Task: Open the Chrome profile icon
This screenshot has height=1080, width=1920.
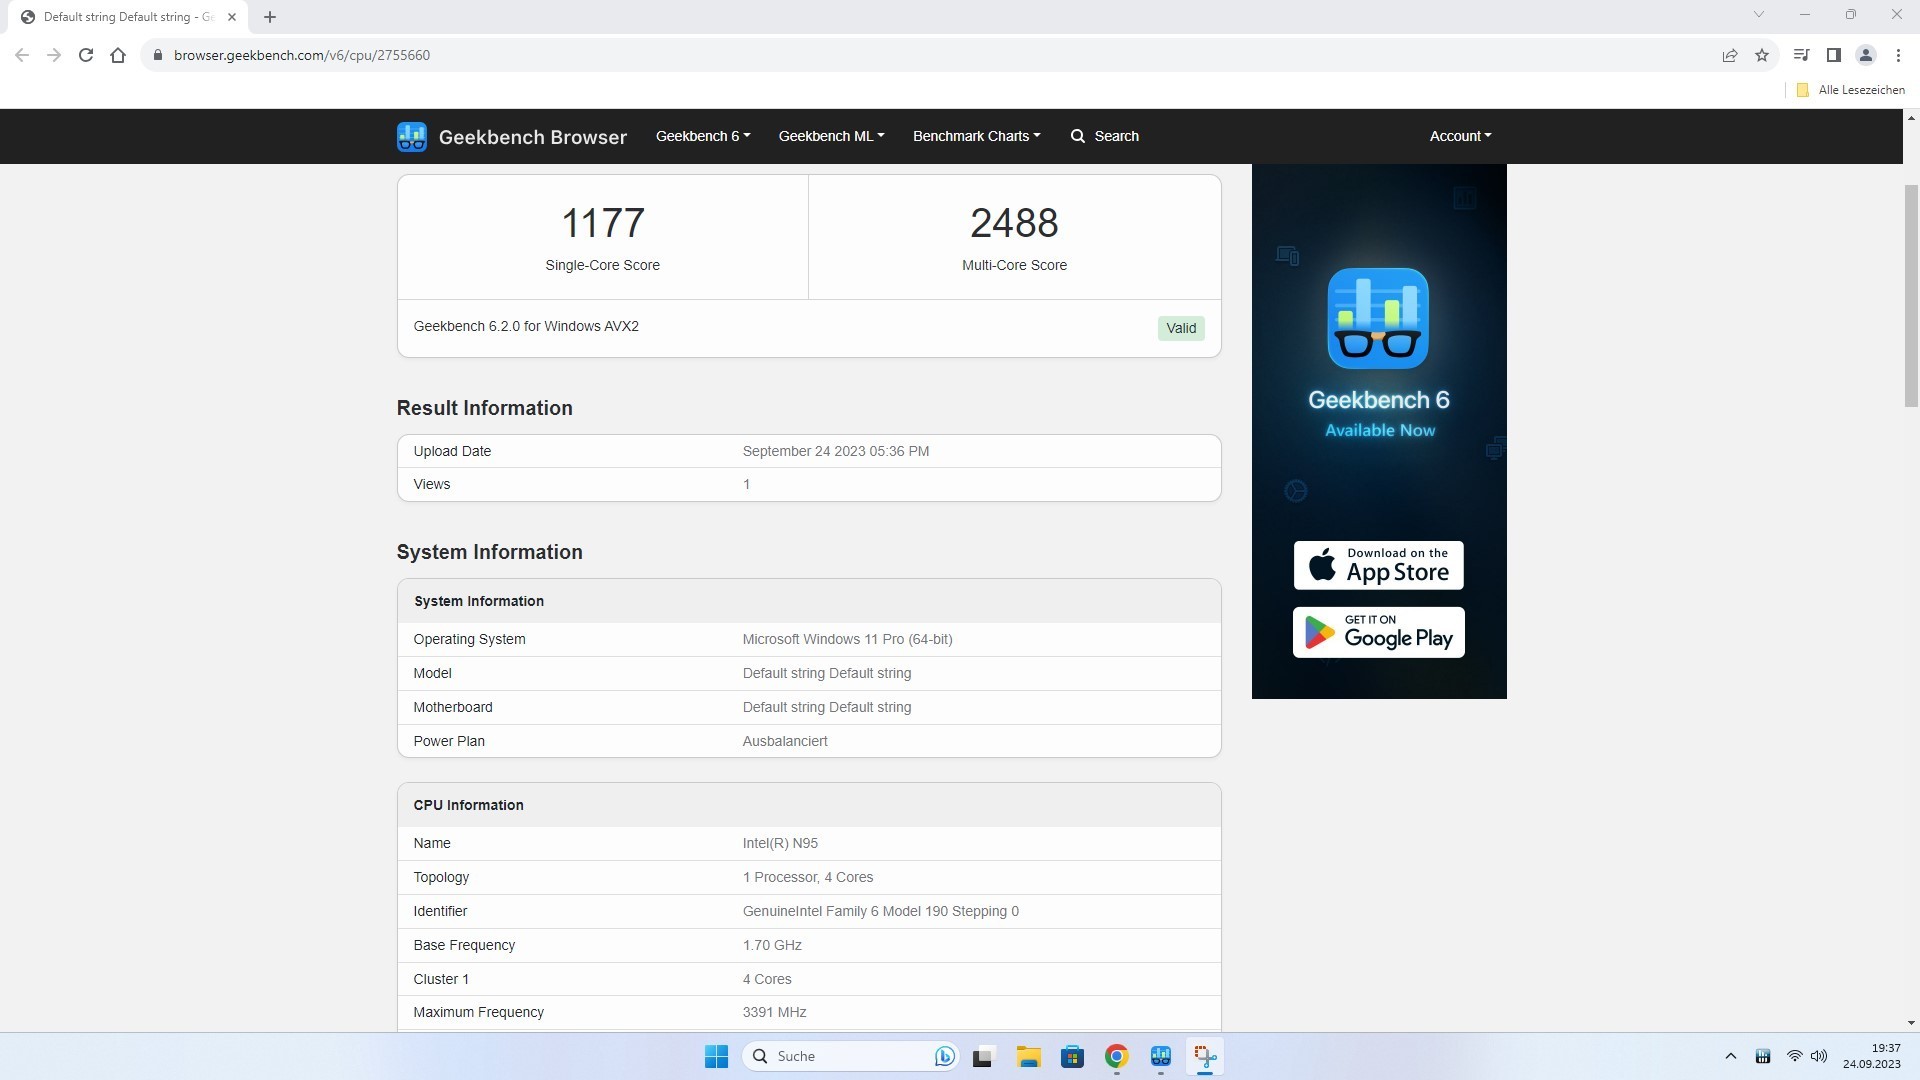Action: (x=1866, y=55)
